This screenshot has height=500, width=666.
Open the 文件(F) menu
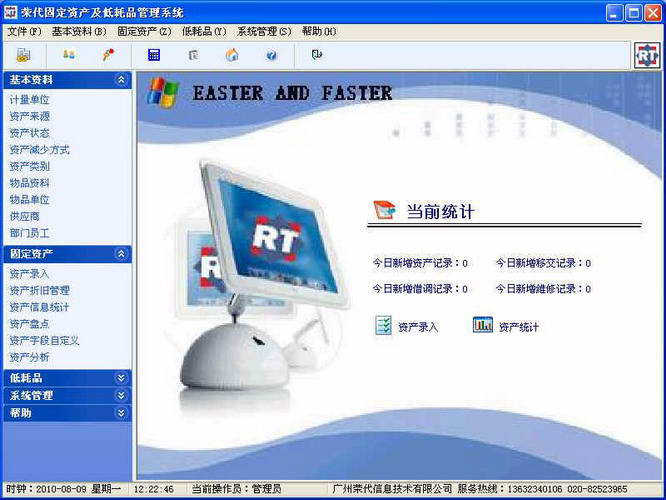pyautogui.click(x=24, y=31)
